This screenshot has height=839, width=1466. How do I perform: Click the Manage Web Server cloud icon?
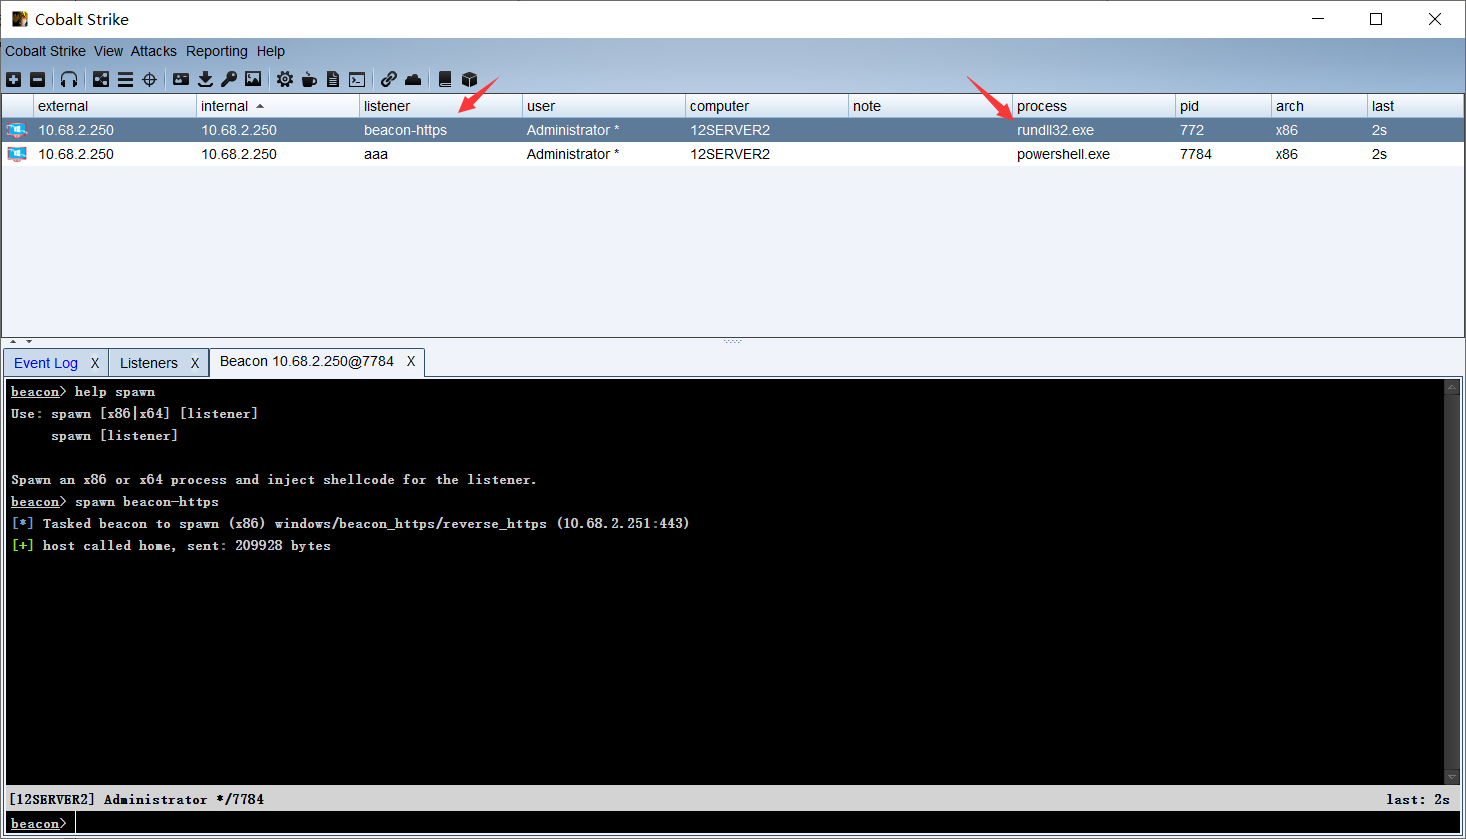click(x=413, y=79)
